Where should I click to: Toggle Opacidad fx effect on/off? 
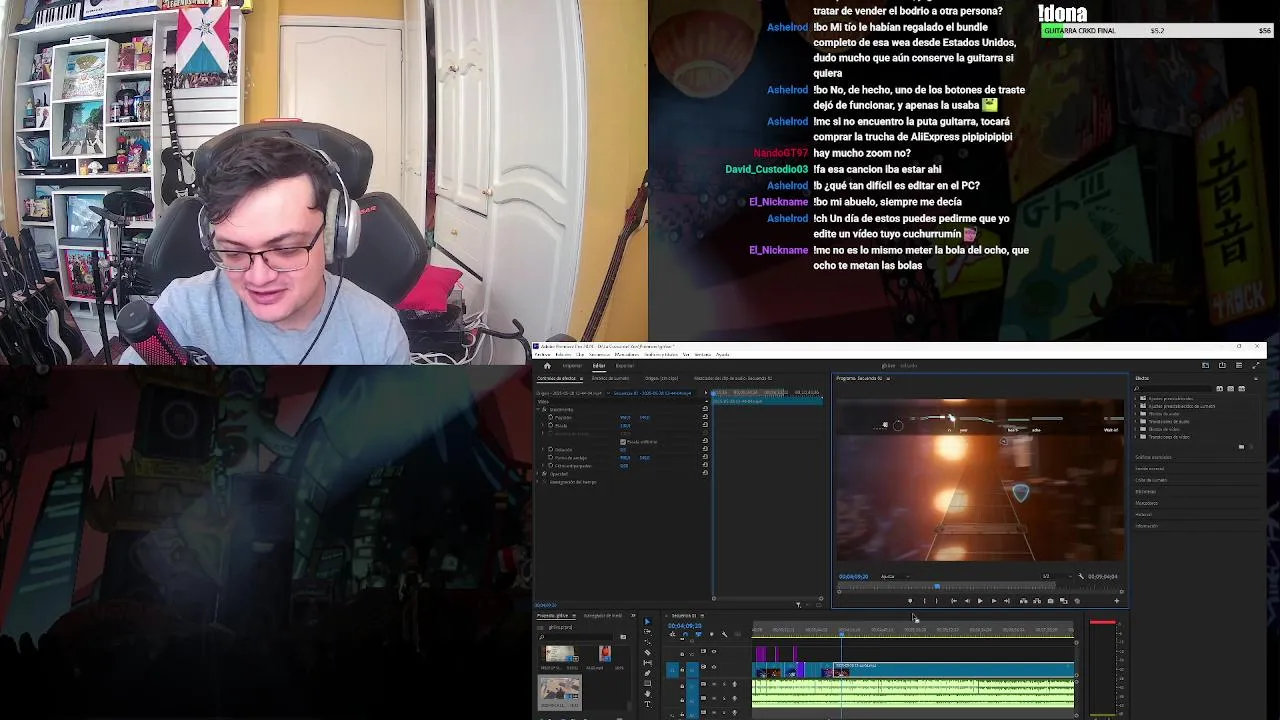(544, 474)
